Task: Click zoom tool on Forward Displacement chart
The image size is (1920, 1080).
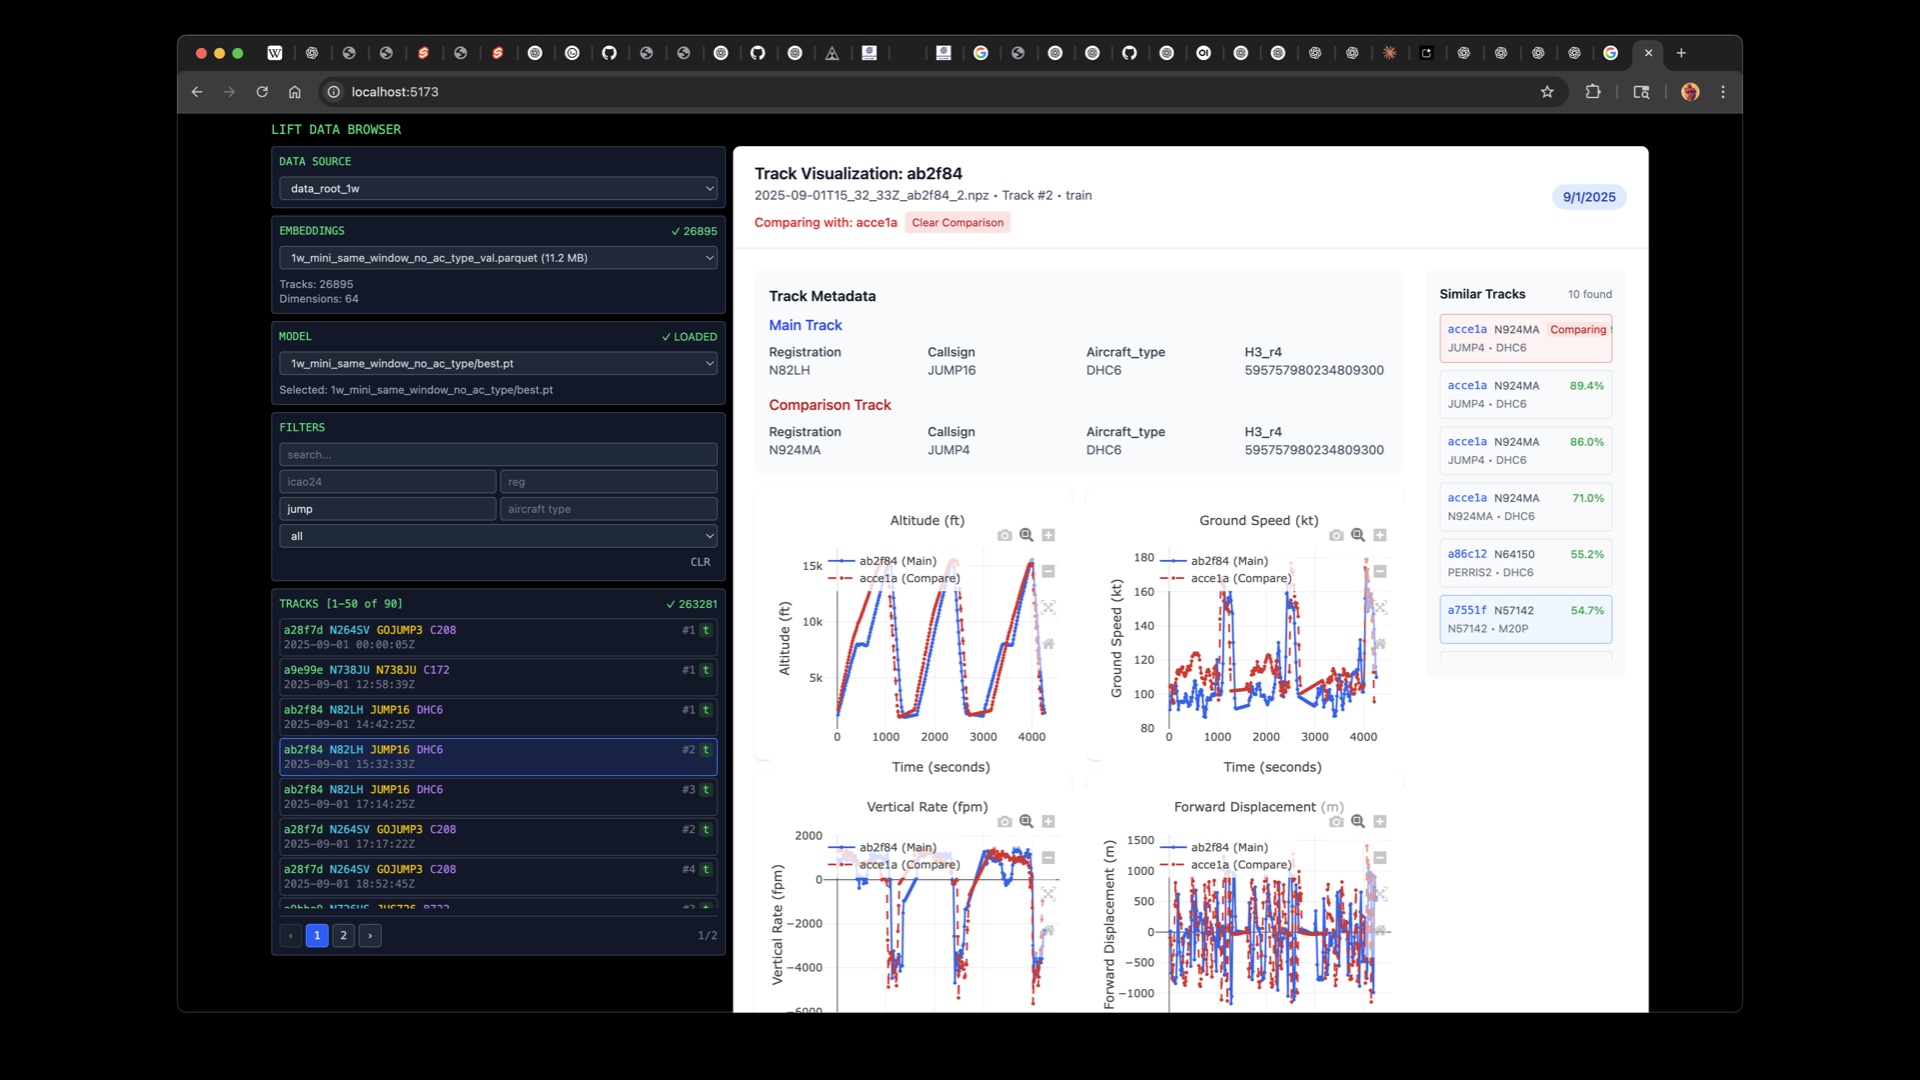Action: click(1358, 822)
